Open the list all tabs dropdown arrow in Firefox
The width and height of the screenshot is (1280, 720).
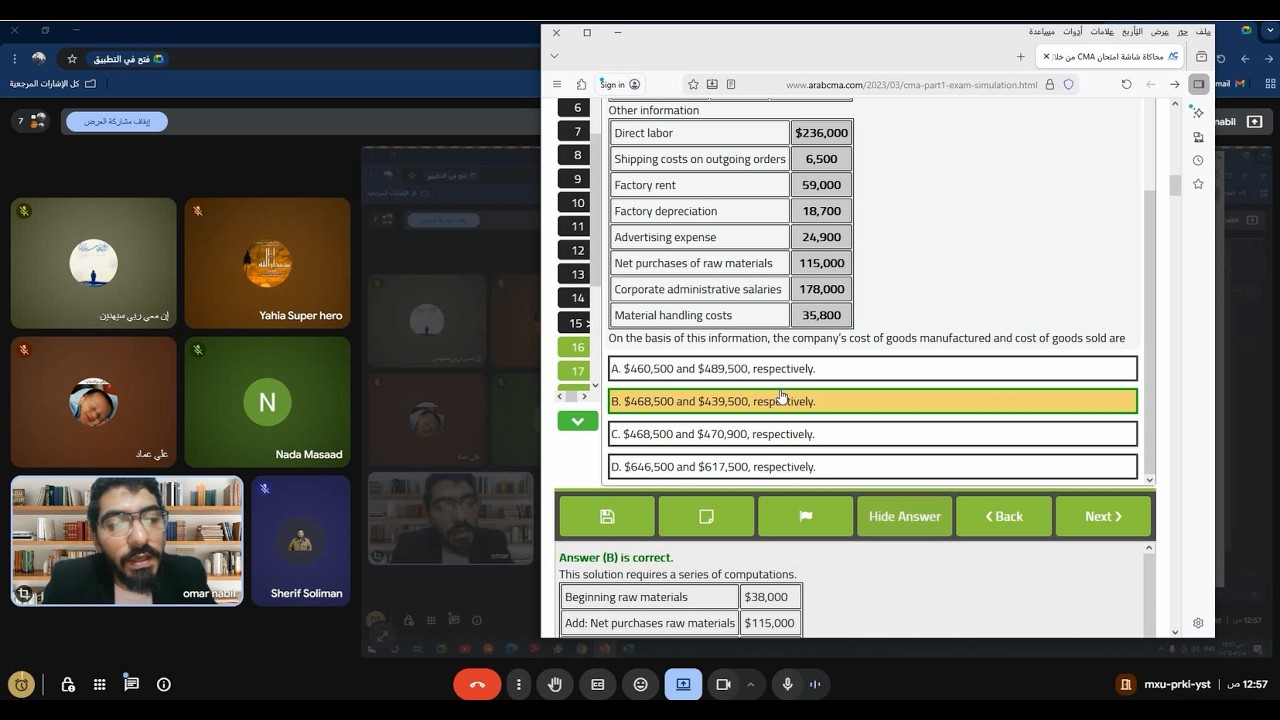(x=554, y=57)
